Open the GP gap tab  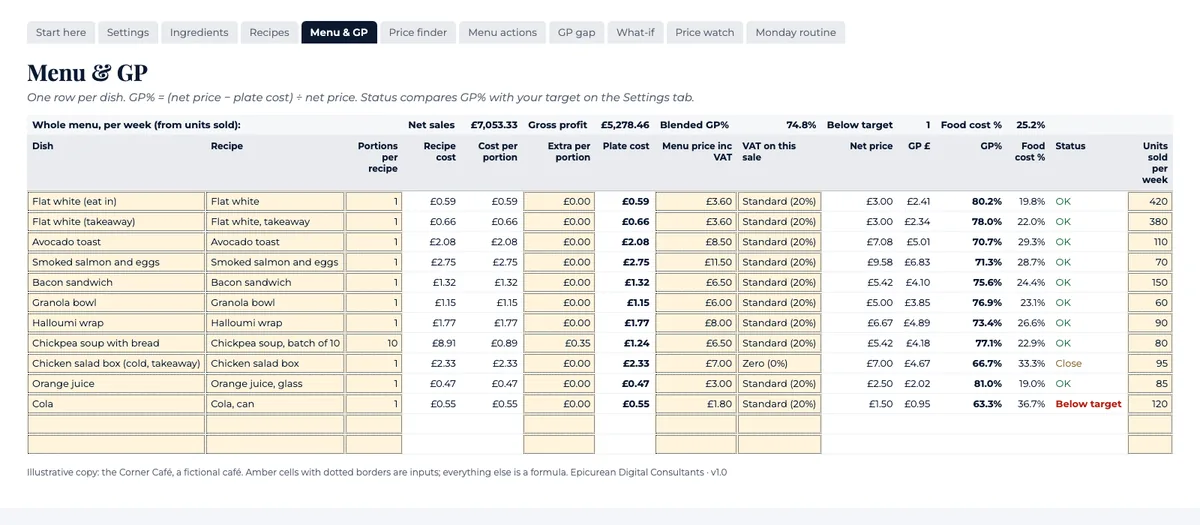click(577, 33)
